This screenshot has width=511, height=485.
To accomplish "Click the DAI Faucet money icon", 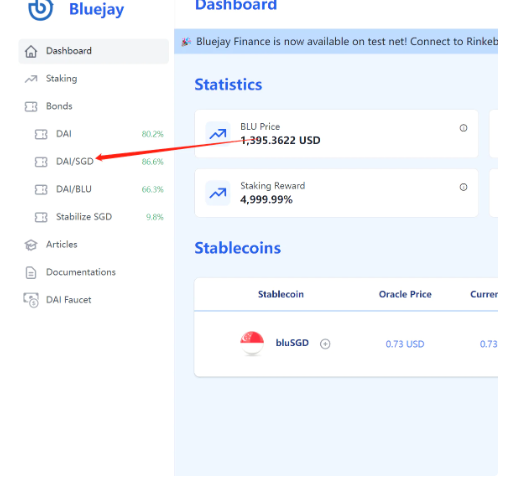I will [31, 300].
